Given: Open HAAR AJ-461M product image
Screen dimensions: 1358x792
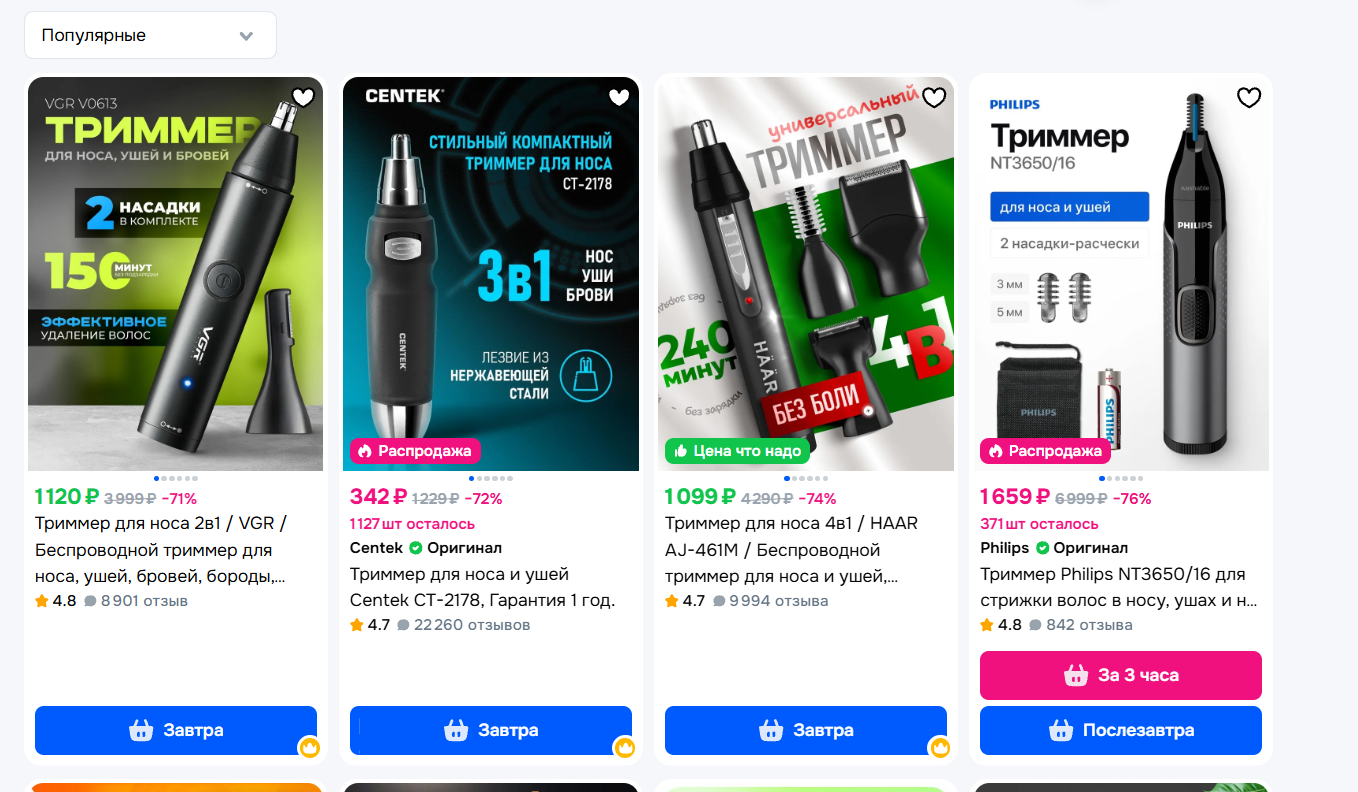Looking at the screenshot, I should coord(806,274).
